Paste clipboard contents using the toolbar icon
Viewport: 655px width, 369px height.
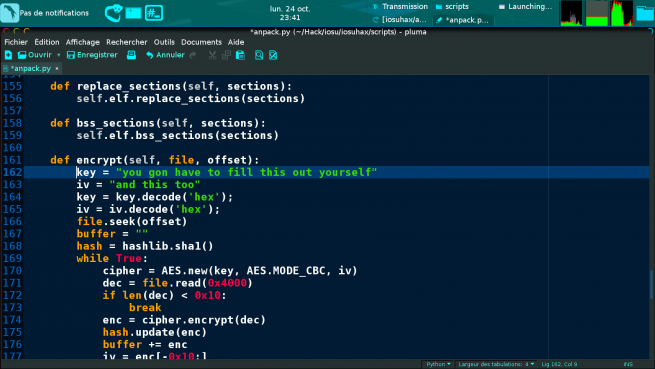(240, 55)
